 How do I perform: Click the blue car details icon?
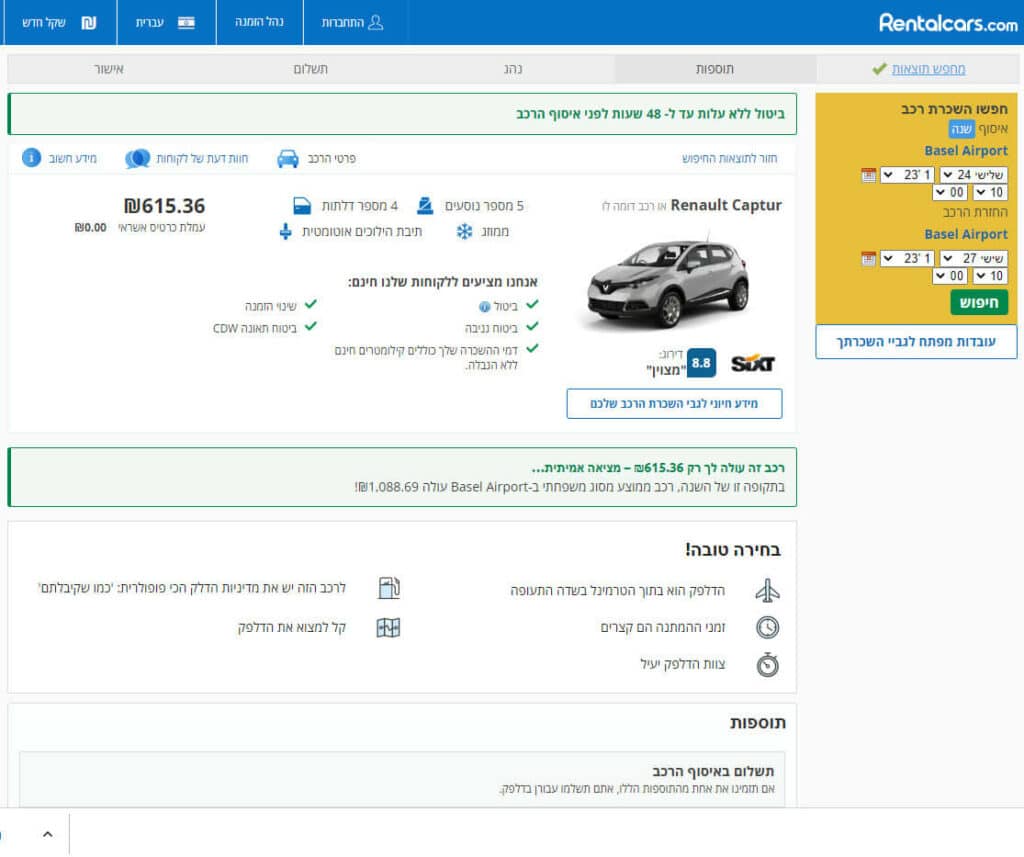(x=288, y=159)
